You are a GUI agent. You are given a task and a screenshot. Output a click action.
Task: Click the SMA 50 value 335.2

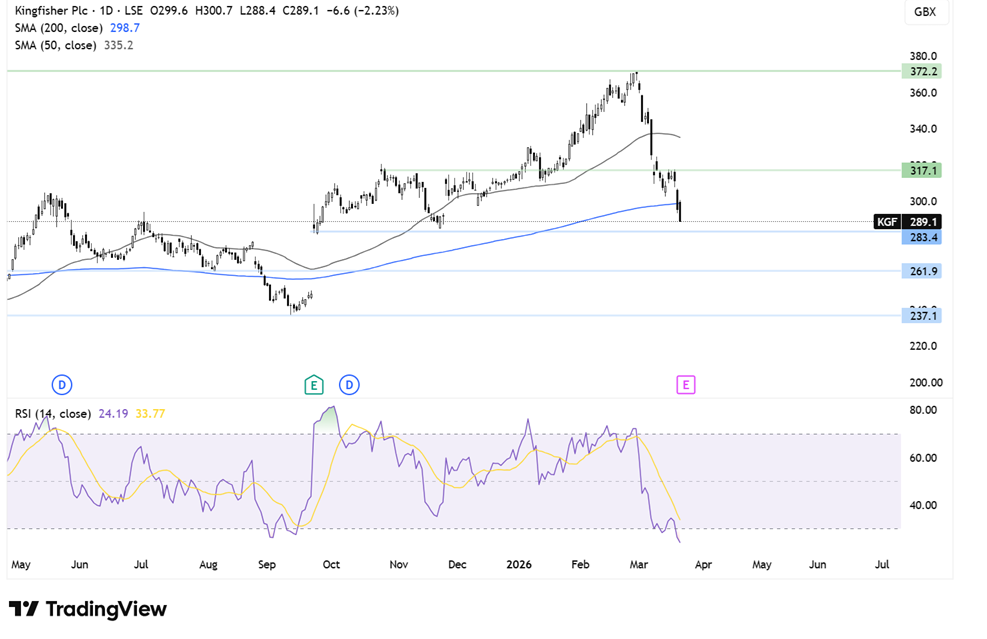pos(118,45)
